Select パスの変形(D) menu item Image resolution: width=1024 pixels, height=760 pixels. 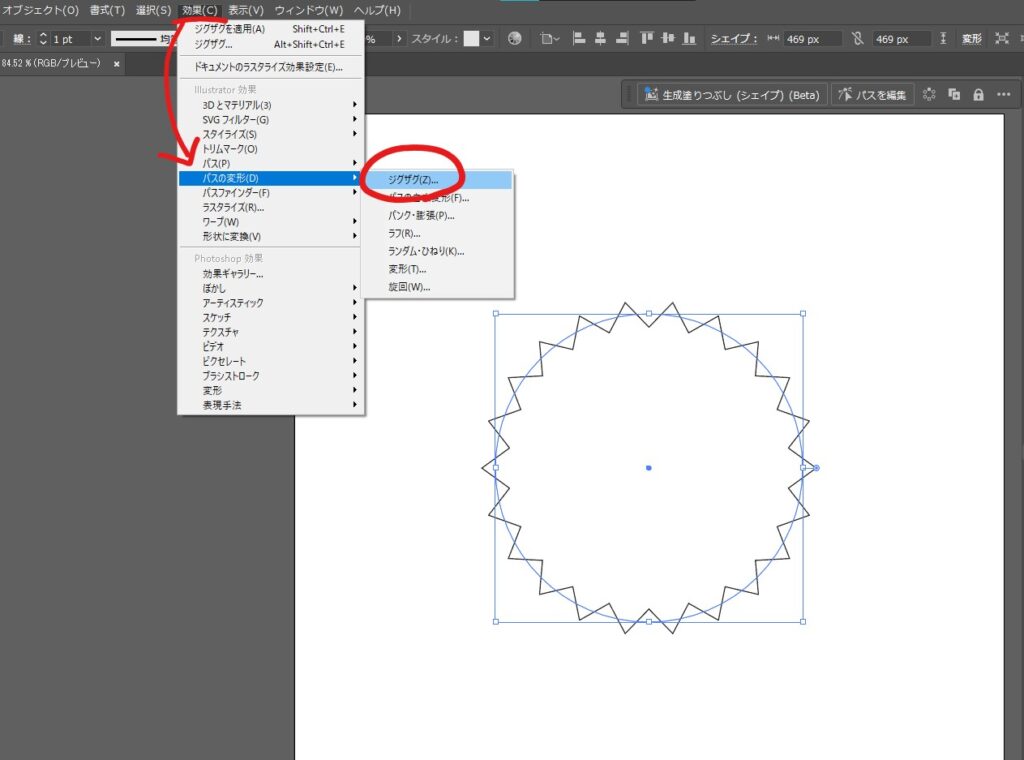click(271, 178)
